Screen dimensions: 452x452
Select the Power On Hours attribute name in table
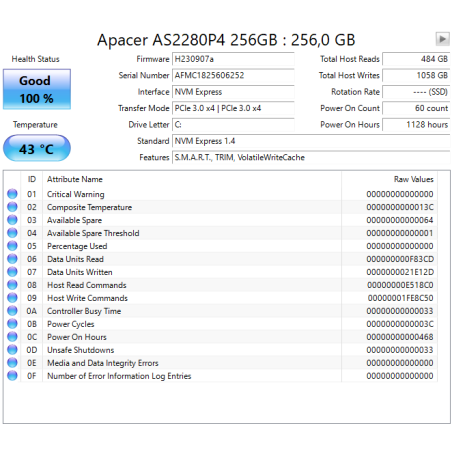click(77, 337)
